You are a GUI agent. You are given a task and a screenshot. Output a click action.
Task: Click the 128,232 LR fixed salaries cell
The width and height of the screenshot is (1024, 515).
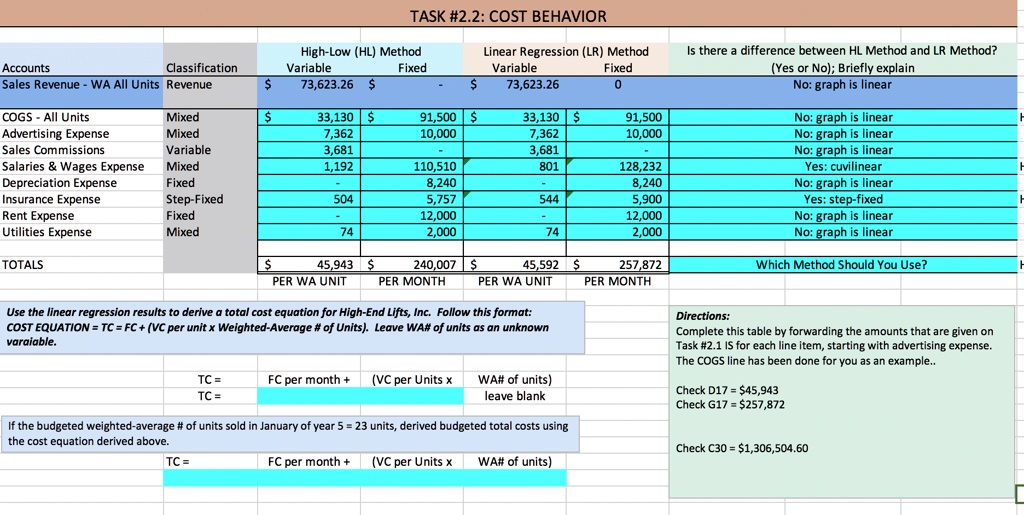pyautogui.click(x=617, y=166)
